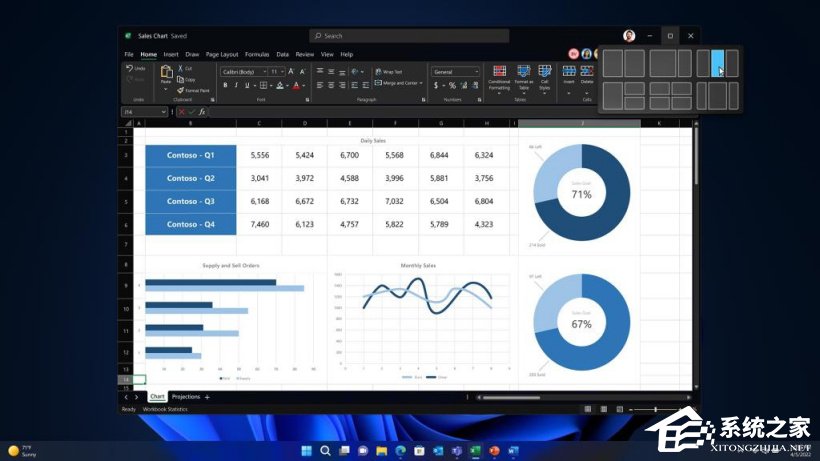
Task: Toggle underline formatting
Action: (x=248, y=85)
